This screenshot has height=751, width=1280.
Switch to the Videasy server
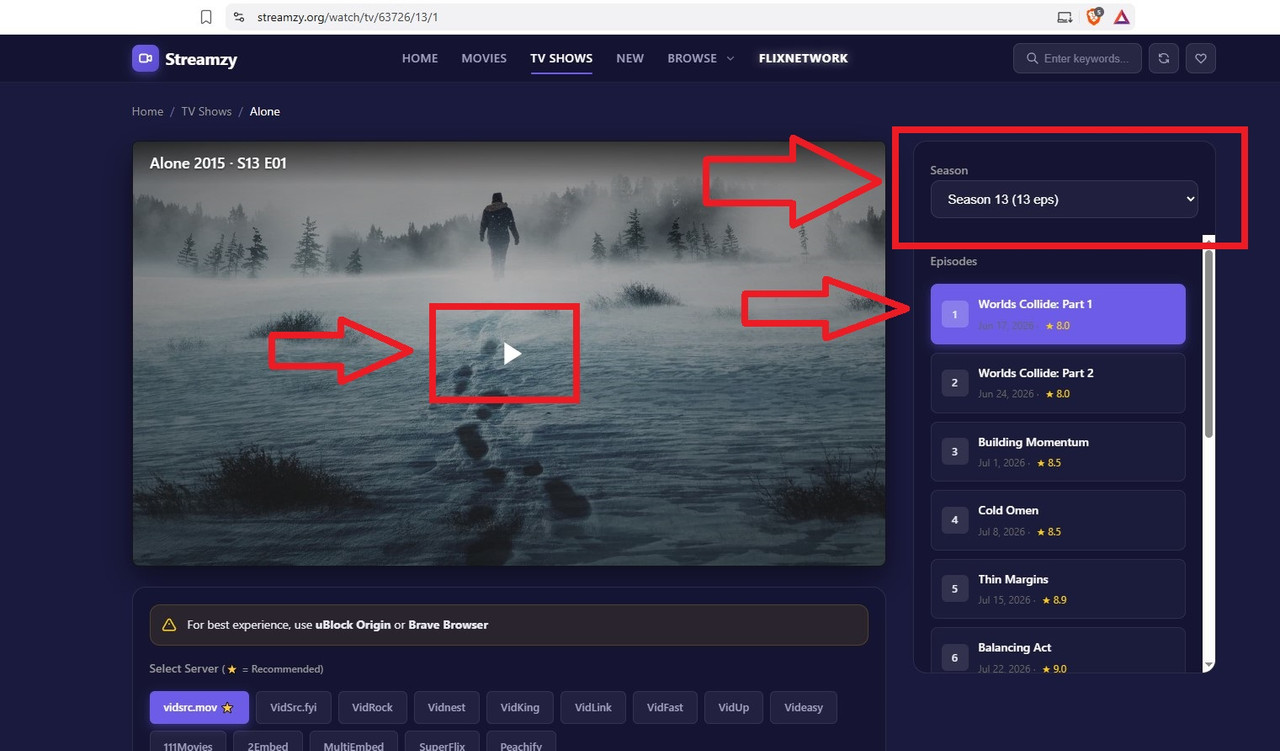[x=804, y=707]
